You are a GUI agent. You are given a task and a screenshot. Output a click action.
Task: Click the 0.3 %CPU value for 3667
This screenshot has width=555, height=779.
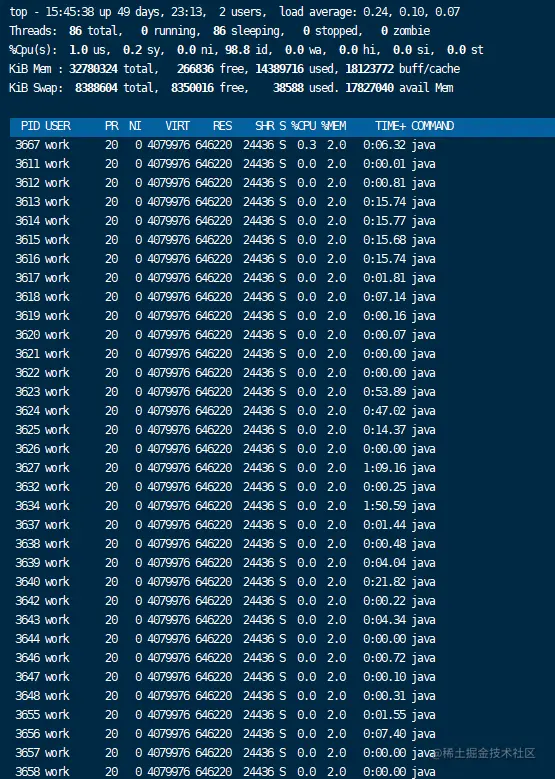pos(307,145)
